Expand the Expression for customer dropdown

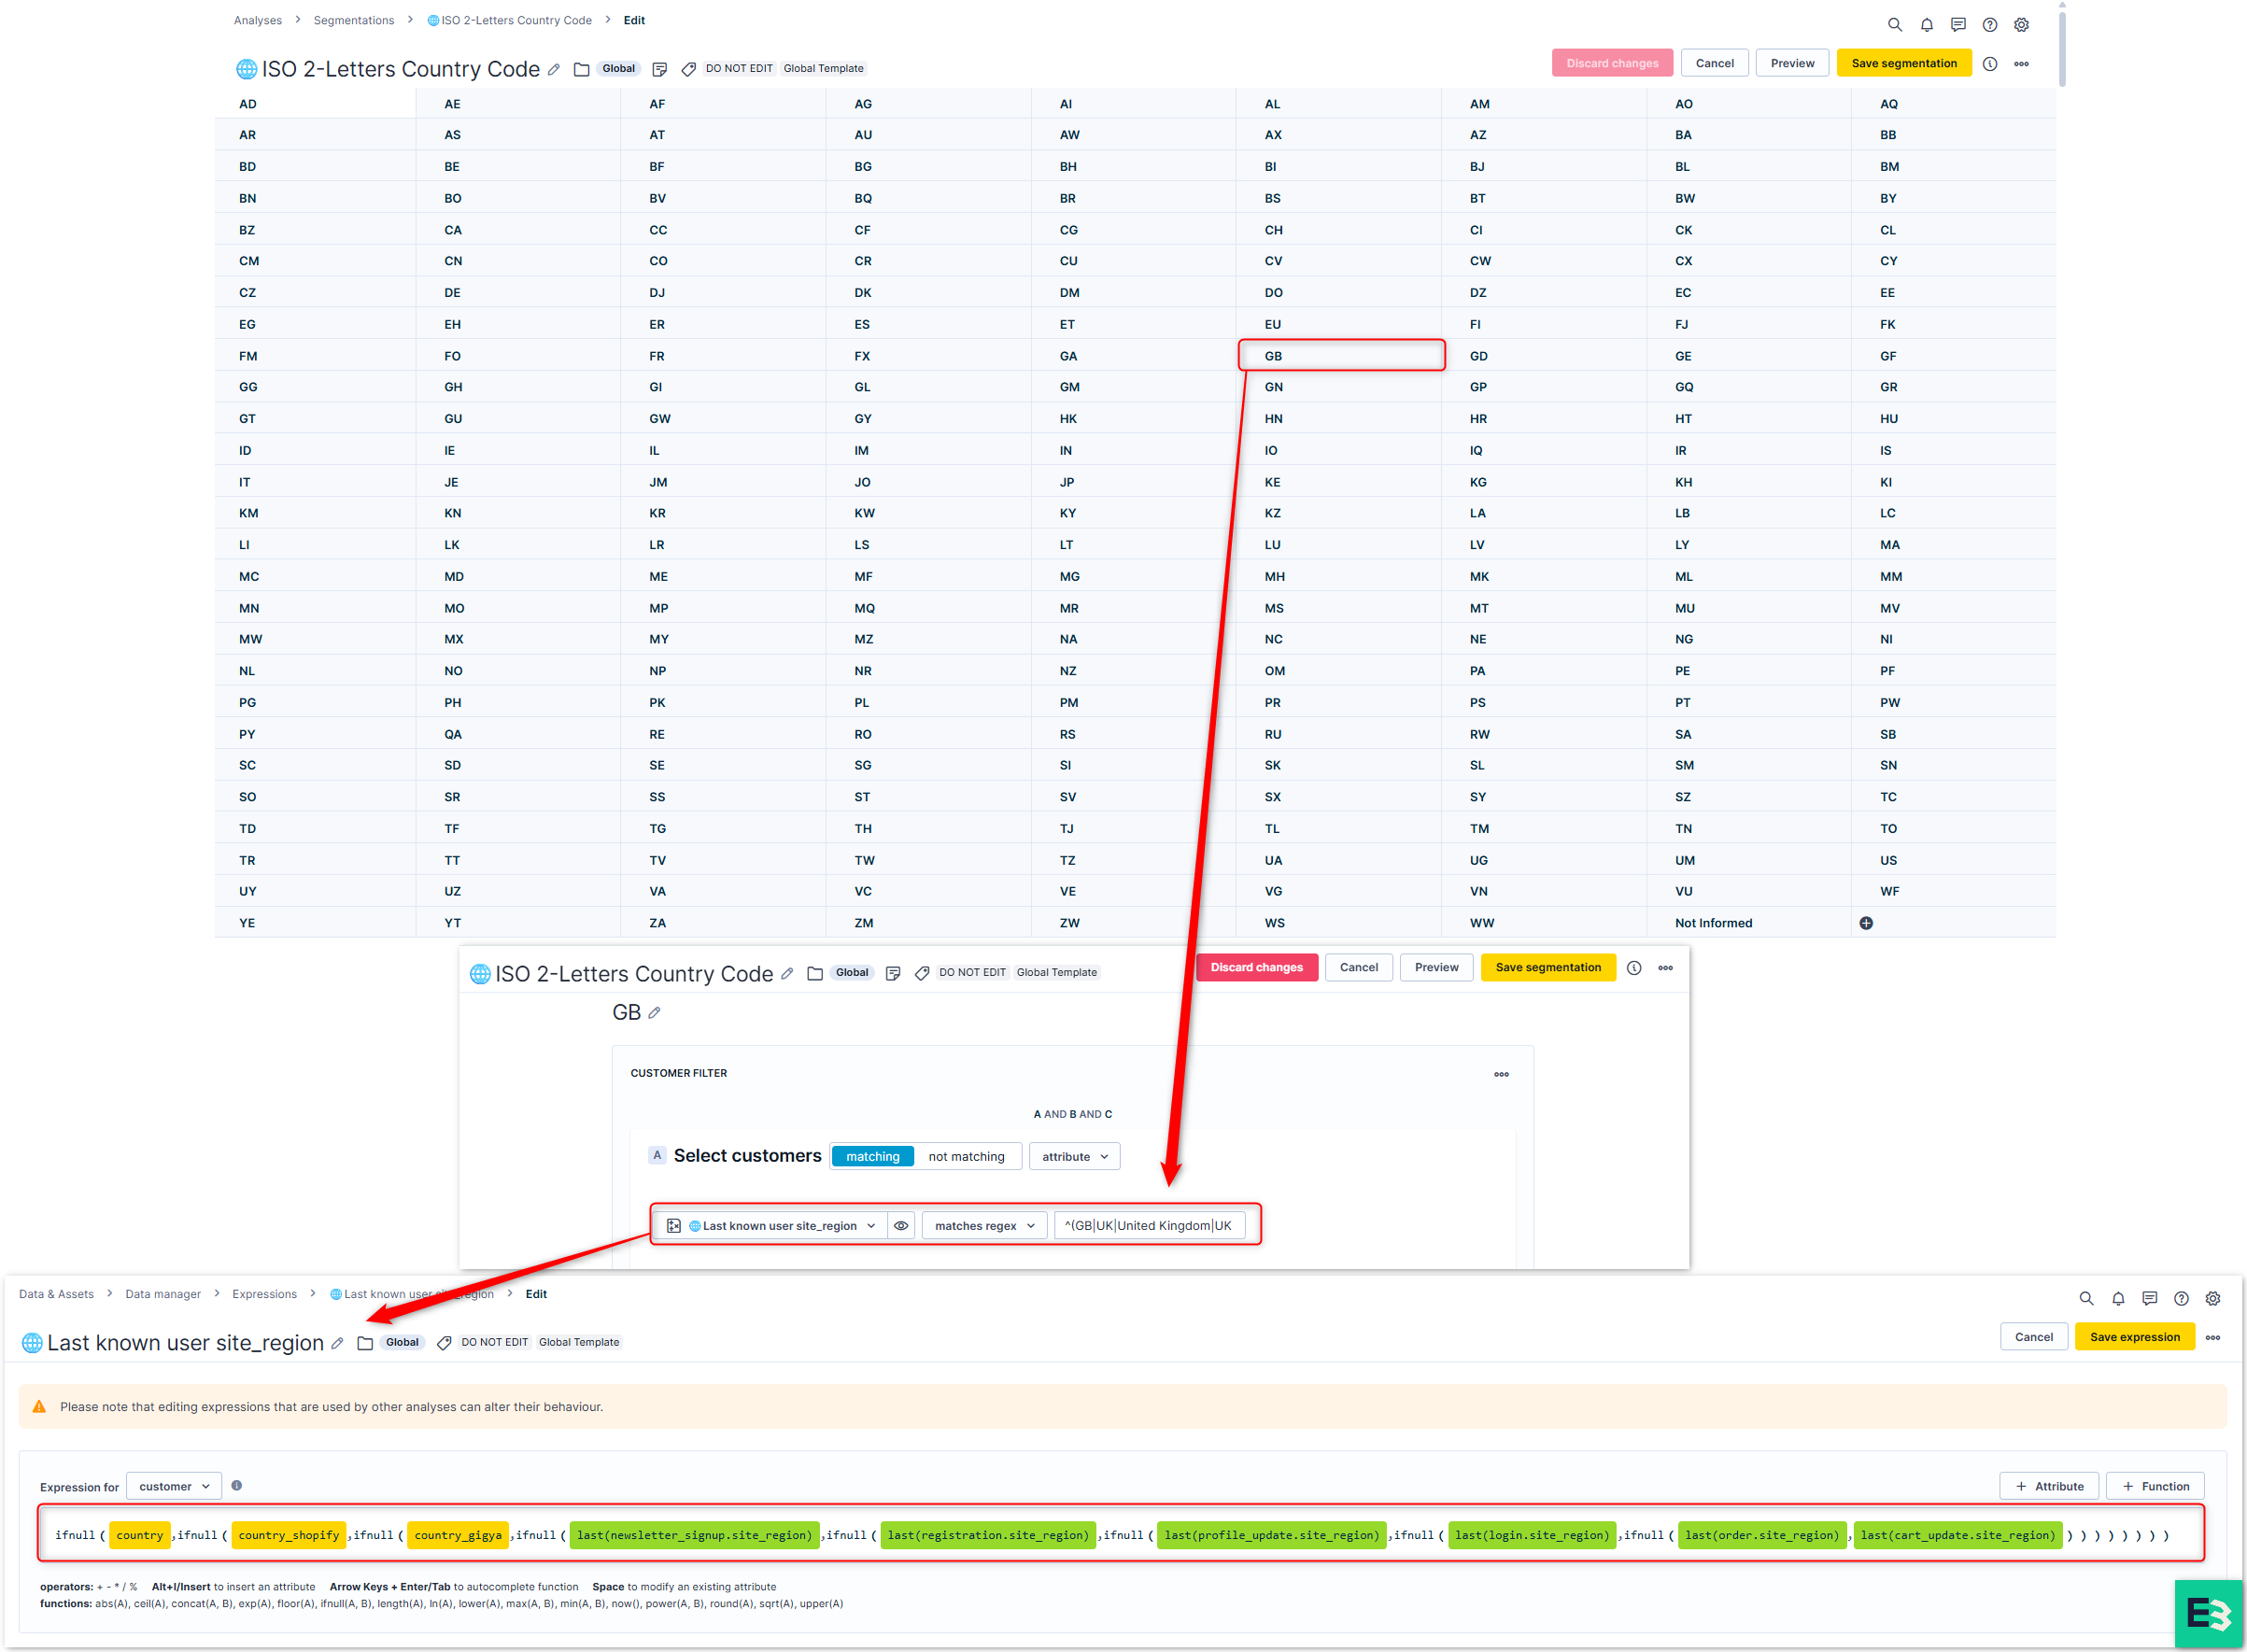pos(174,1486)
